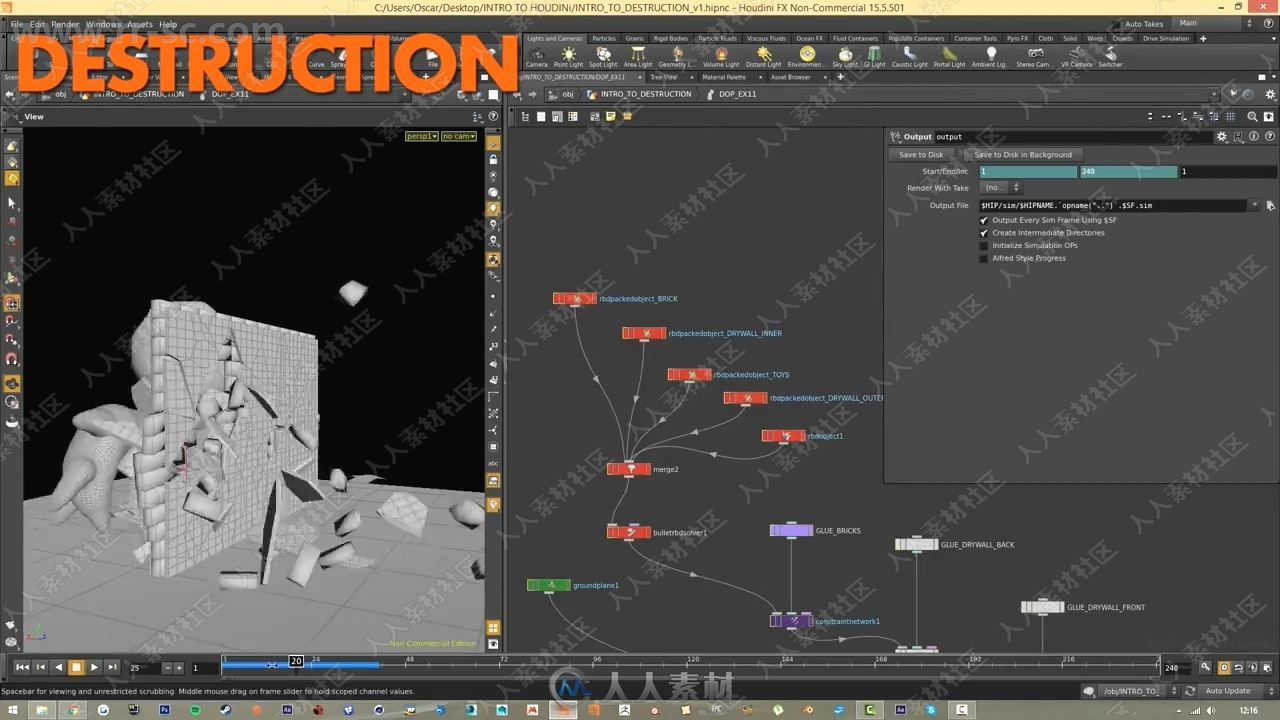Open no cam camera dropdown

[x=458, y=136]
